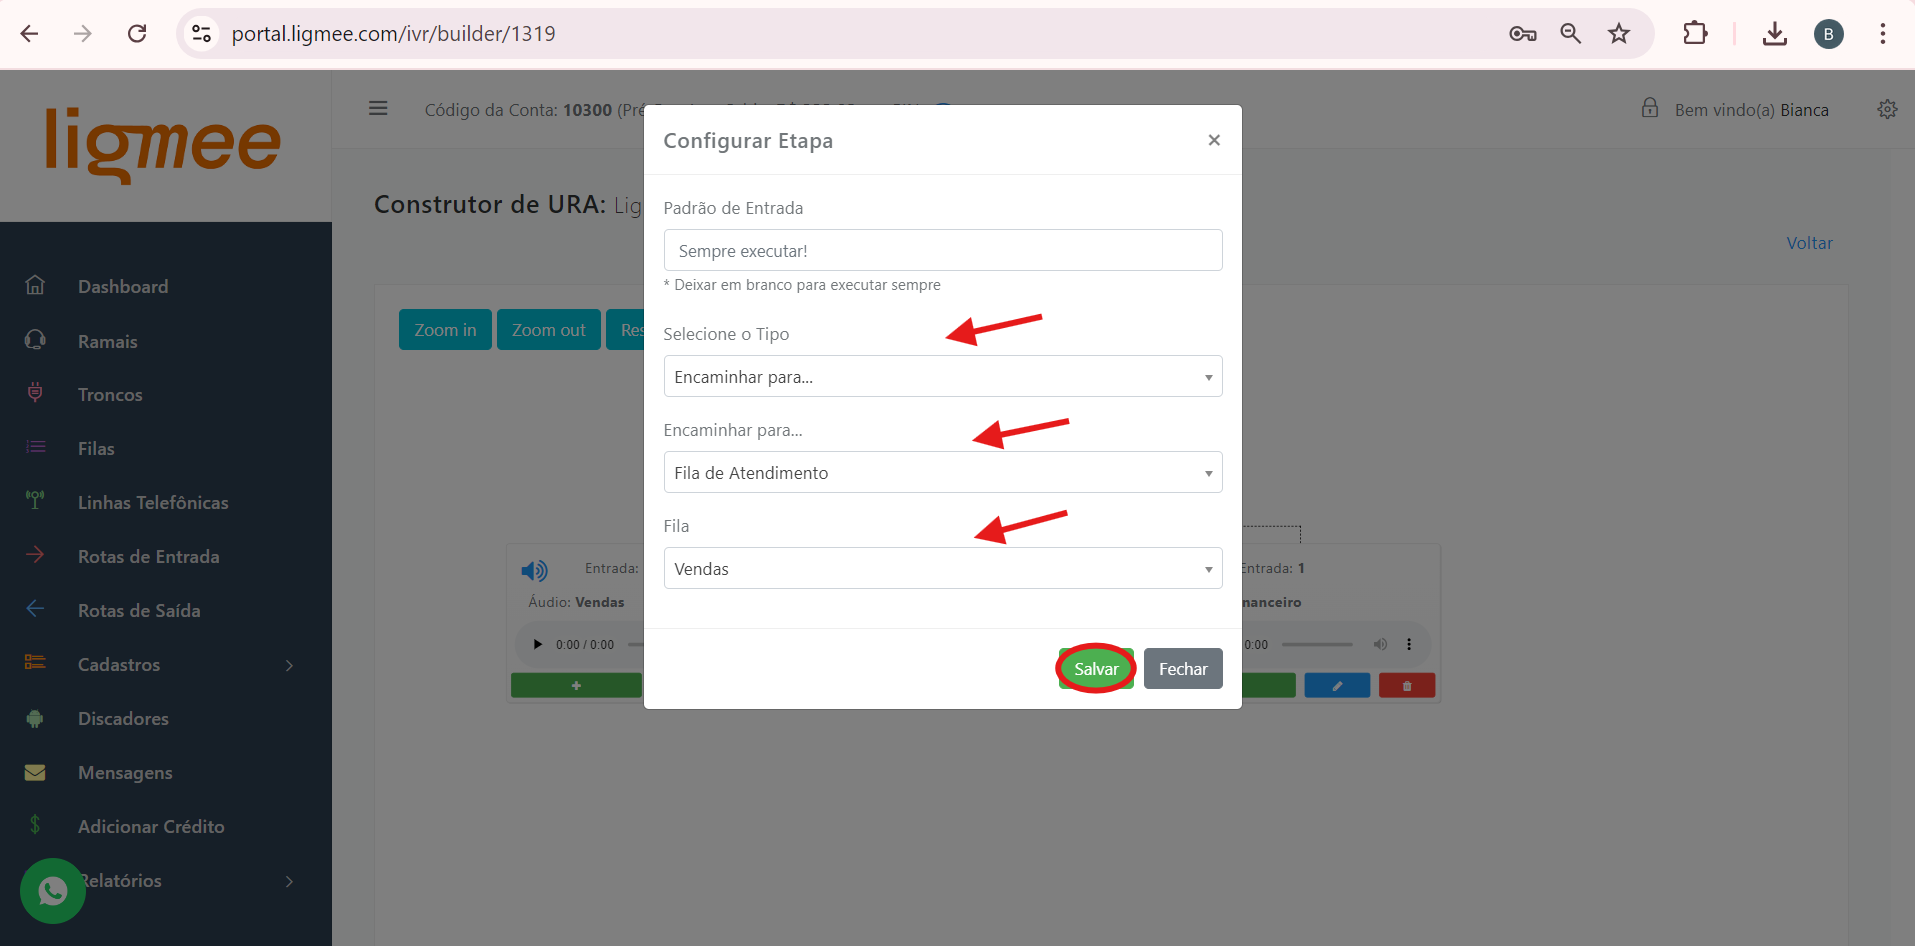Click the Fechar button in dialog
Viewport: 1915px width, 946px height.
[x=1183, y=669]
